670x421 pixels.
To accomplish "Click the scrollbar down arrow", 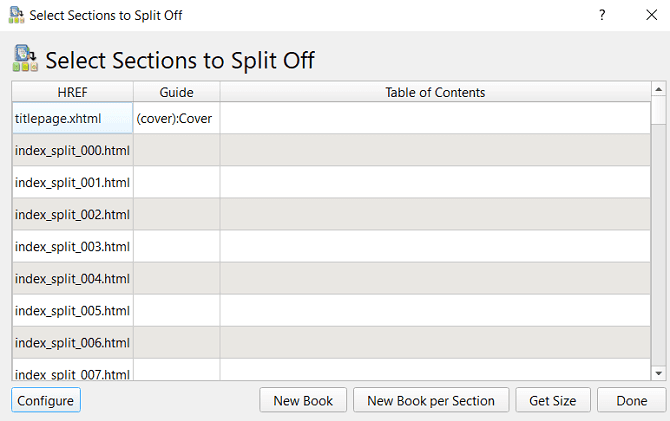I will click(658, 373).
